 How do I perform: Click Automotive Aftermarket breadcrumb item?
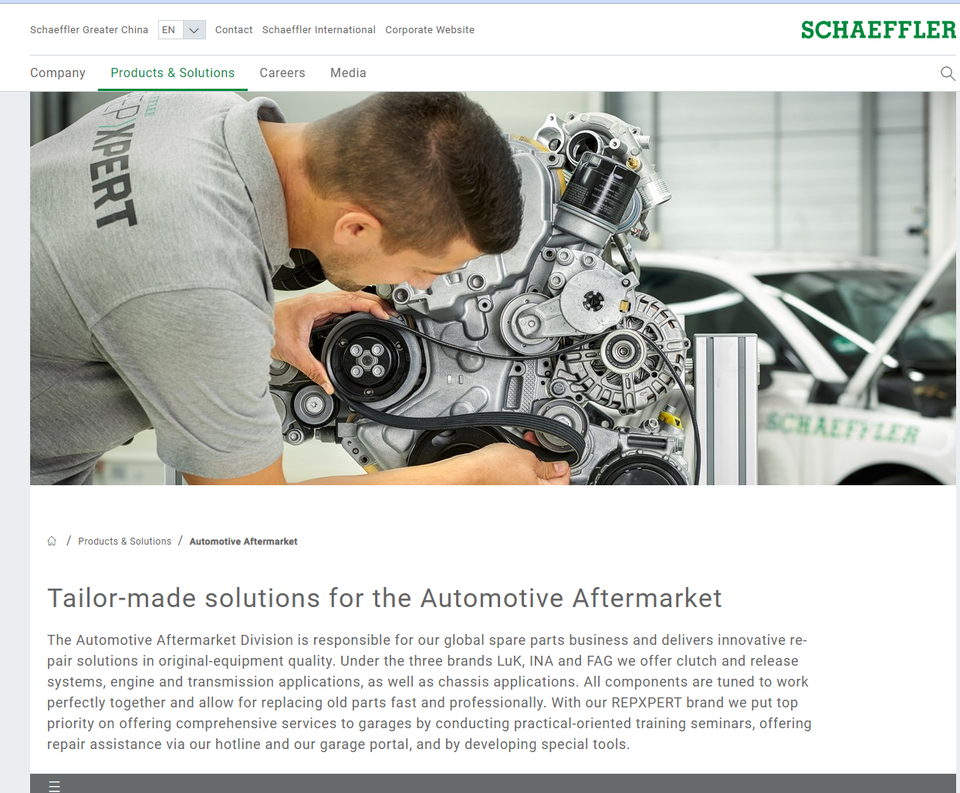pos(244,541)
